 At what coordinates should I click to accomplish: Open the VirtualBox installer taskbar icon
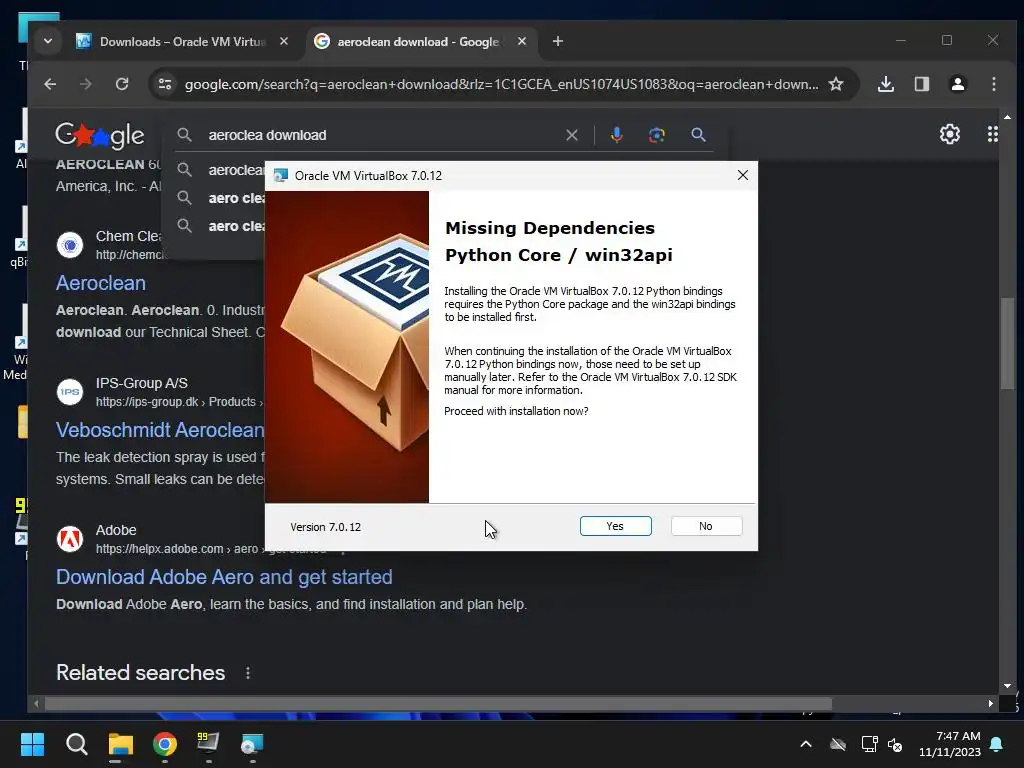point(252,744)
